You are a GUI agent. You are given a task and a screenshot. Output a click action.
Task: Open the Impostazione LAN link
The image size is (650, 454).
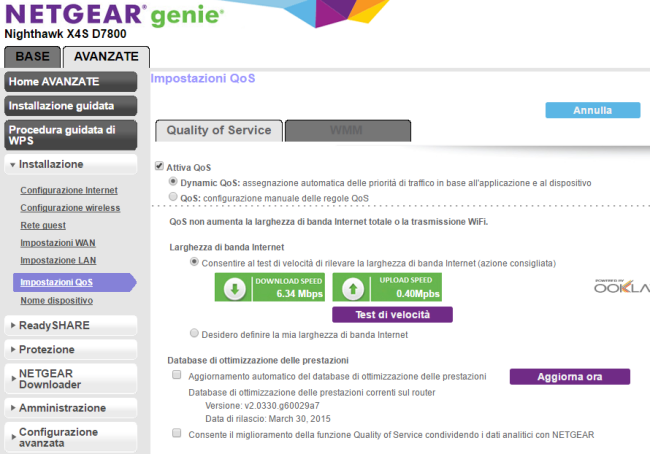click(x=58, y=260)
